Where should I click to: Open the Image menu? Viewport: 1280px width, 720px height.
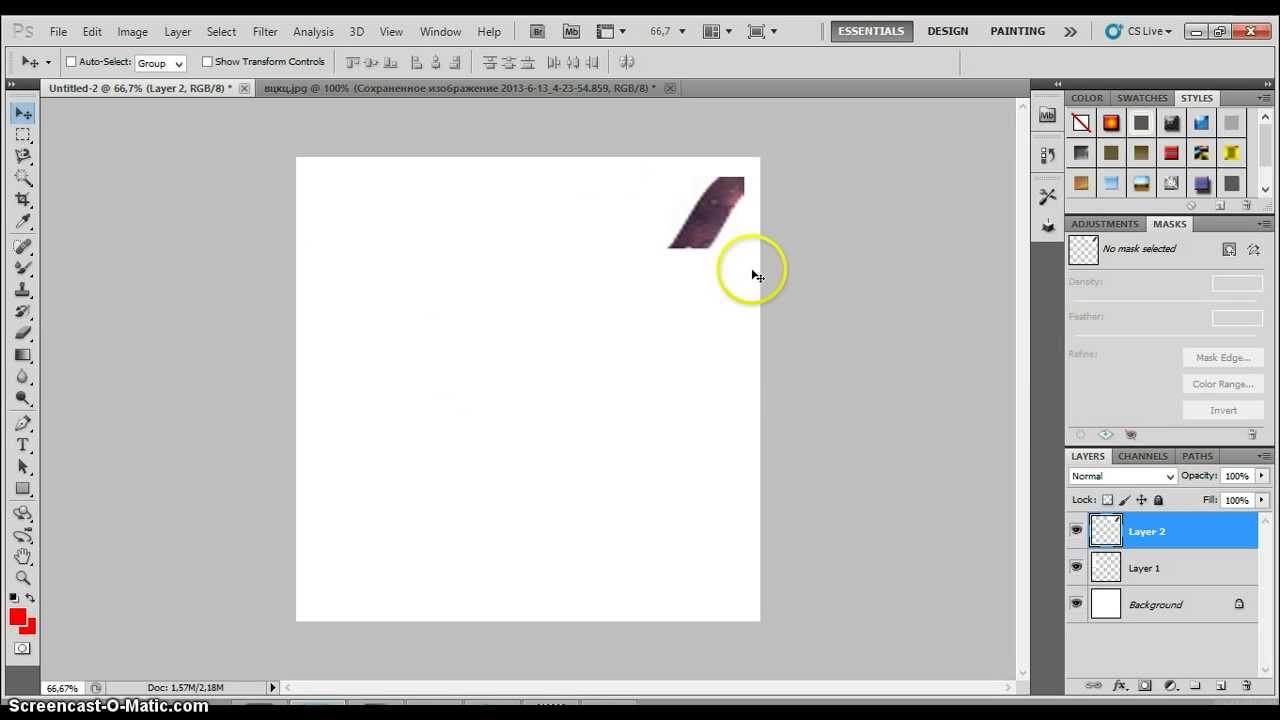pos(132,32)
